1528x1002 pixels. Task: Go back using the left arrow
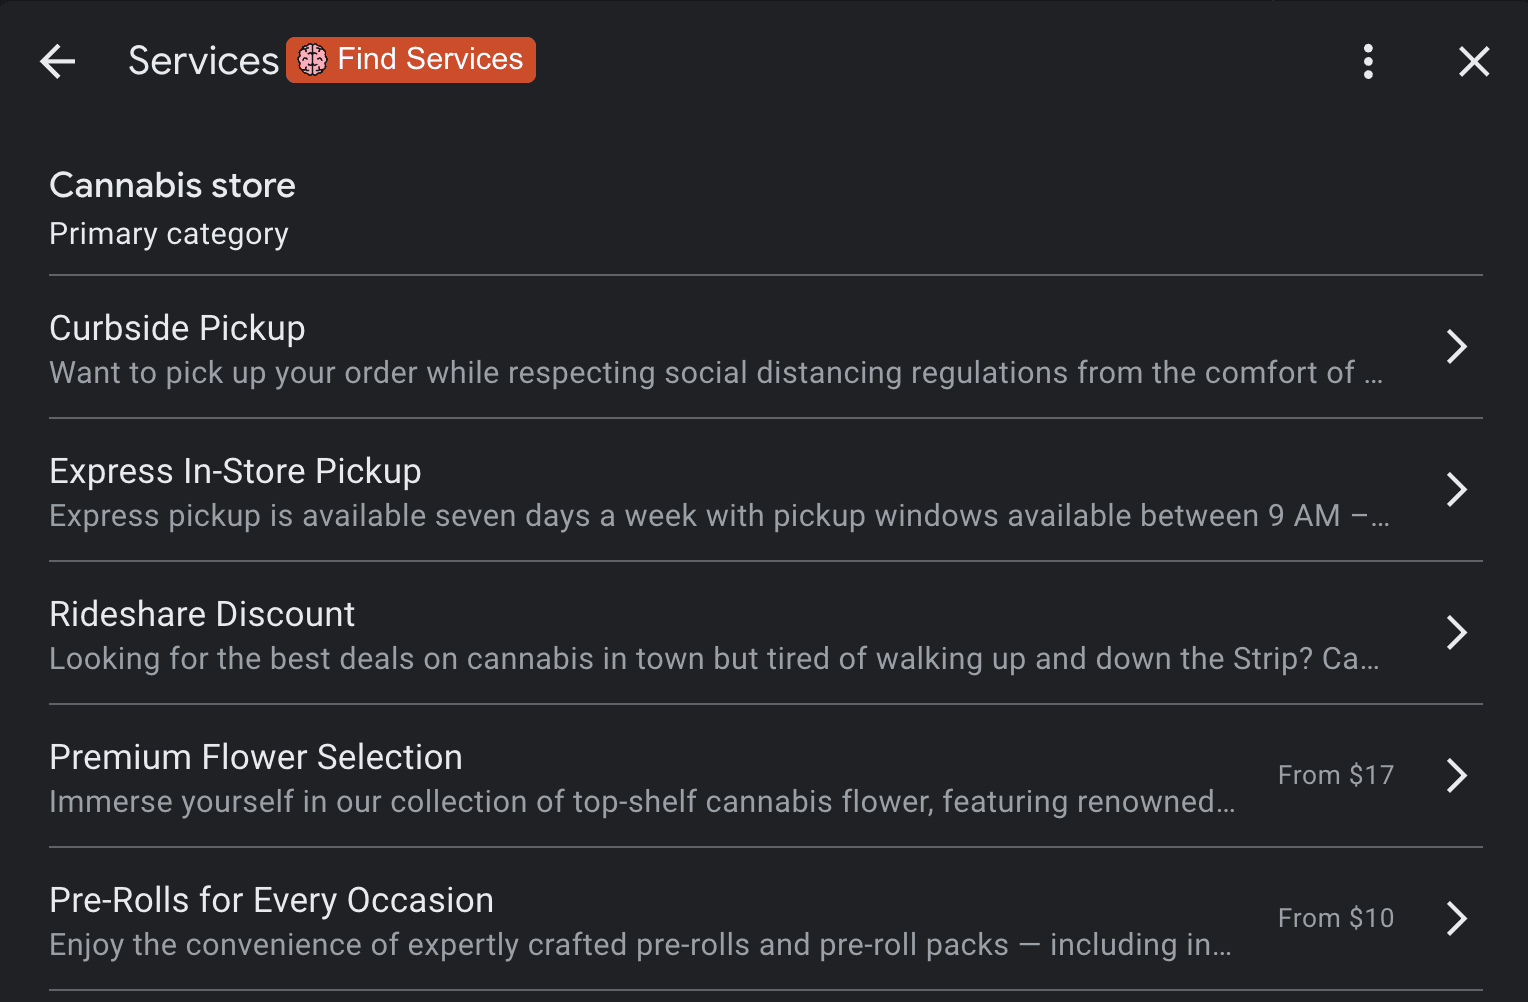[x=58, y=62]
